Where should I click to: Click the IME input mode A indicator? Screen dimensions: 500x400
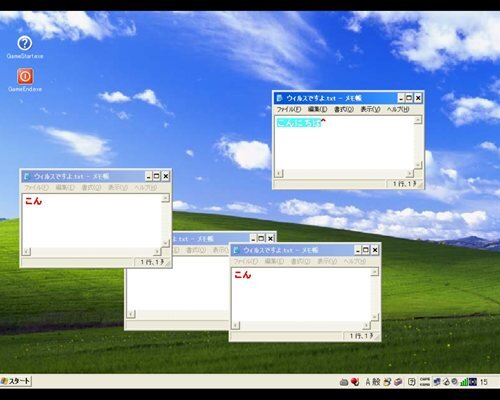point(368,382)
